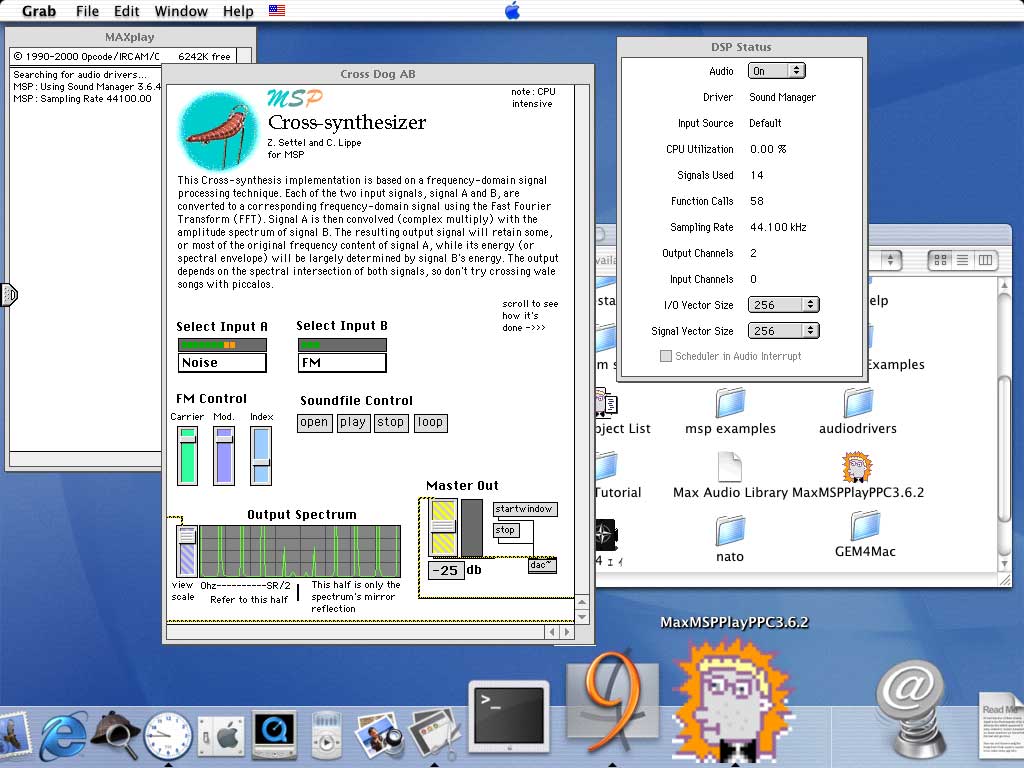Open the Read Me document in the Dock
The width and height of the screenshot is (1024, 768).
click(1001, 728)
